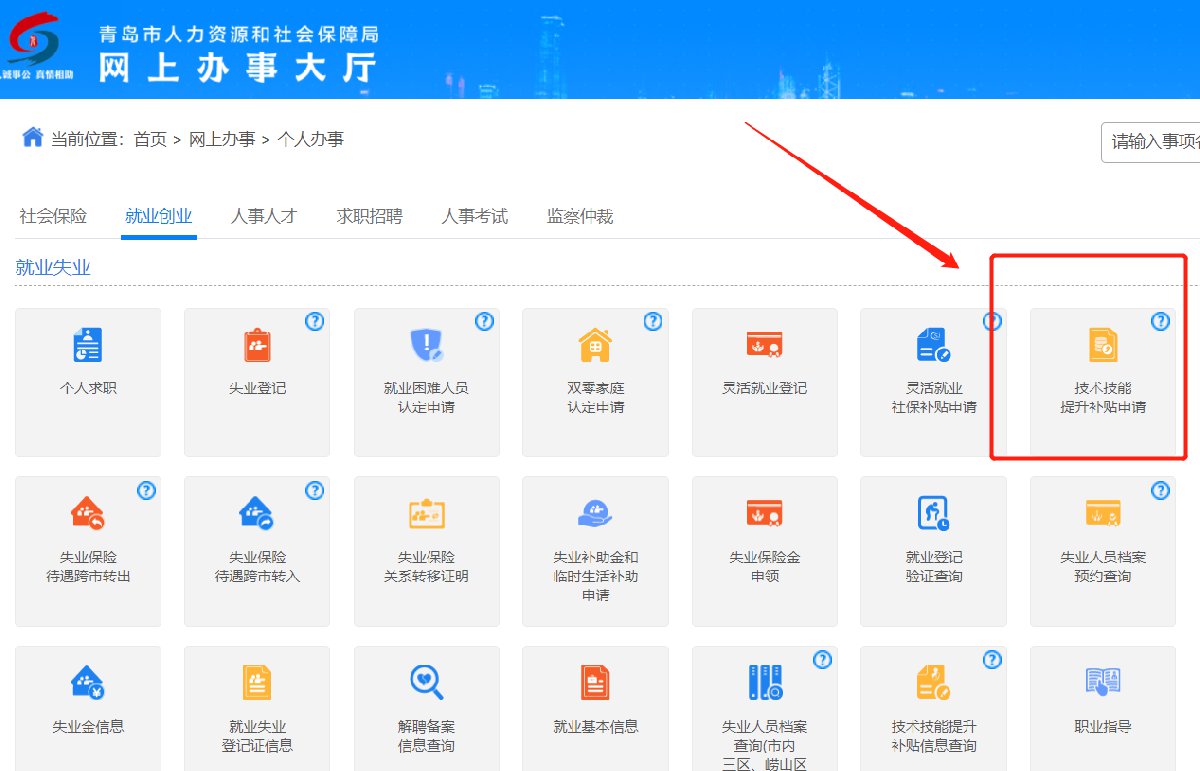Screen dimensions: 1200x771
Task: Click the 首页 breadcrumb link
Action: (150, 140)
